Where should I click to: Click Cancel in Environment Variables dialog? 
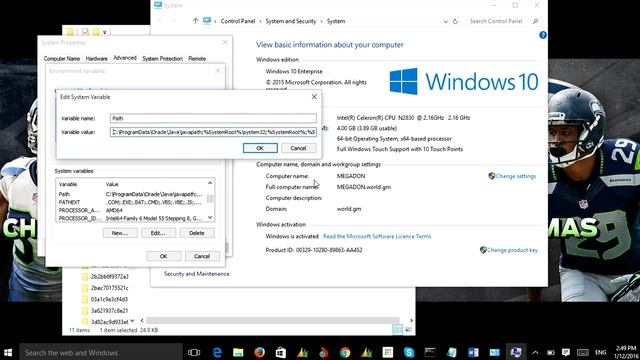pos(202,256)
